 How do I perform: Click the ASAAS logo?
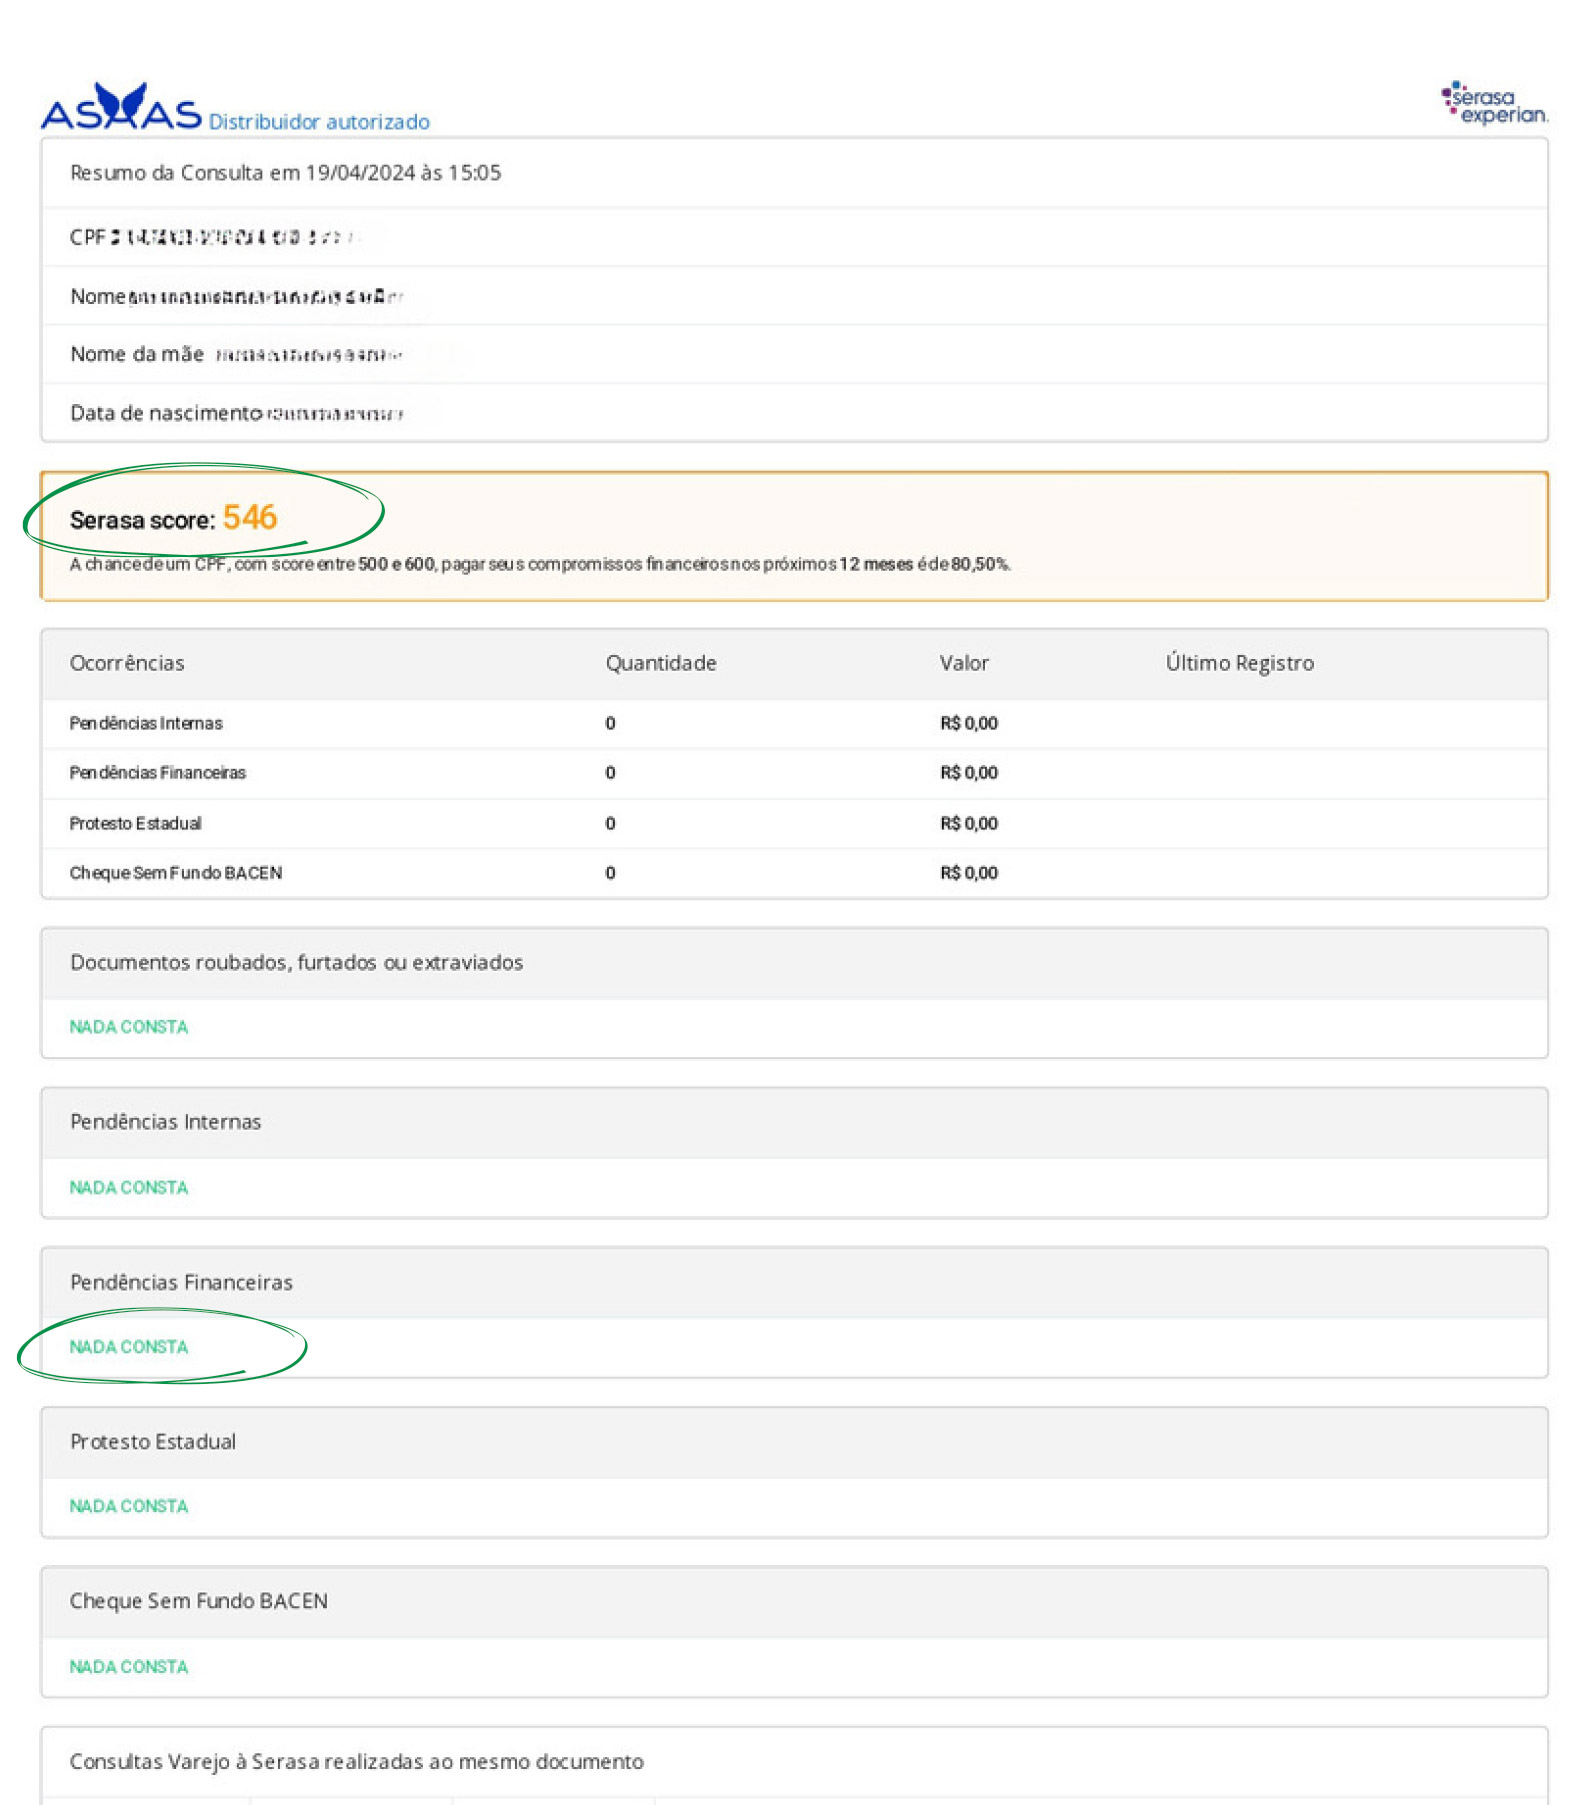120,109
